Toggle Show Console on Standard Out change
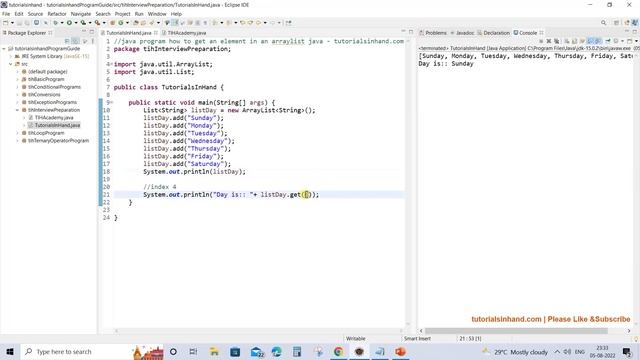This screenshot has height=360, width=640. point(591,41)
